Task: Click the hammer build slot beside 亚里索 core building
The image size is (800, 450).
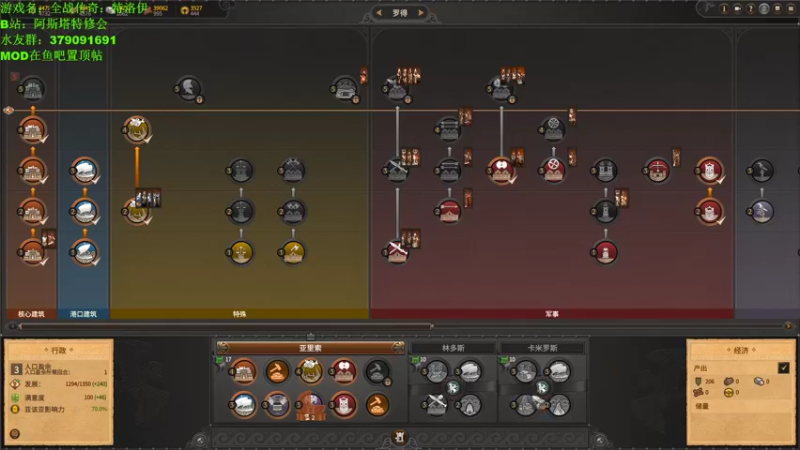Action: pyautogui.click(x=277, y=371)
